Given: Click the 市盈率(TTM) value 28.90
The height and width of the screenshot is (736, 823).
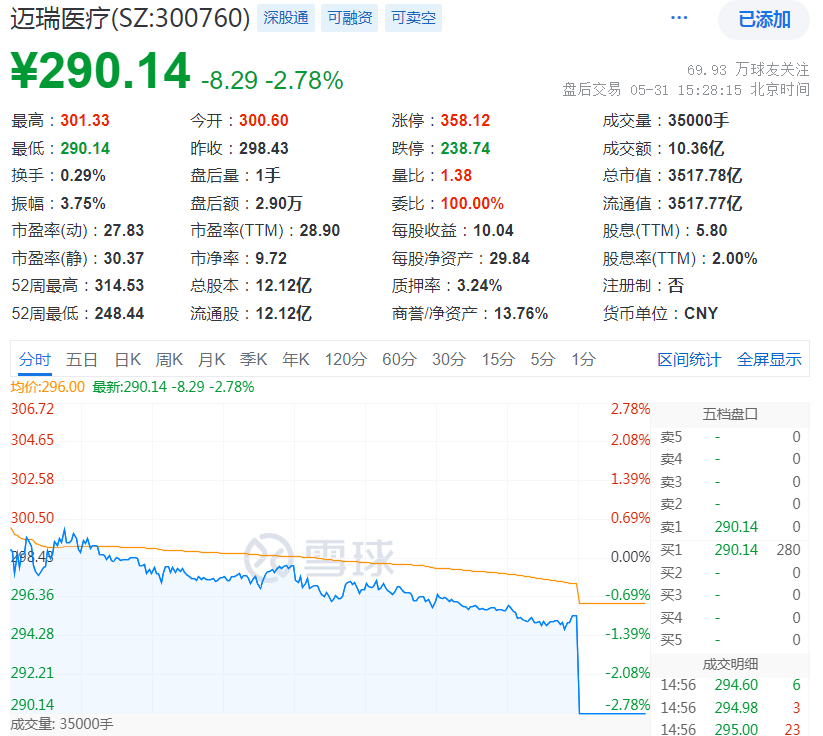Looking at the screenshot, I should tap(320, 231).
